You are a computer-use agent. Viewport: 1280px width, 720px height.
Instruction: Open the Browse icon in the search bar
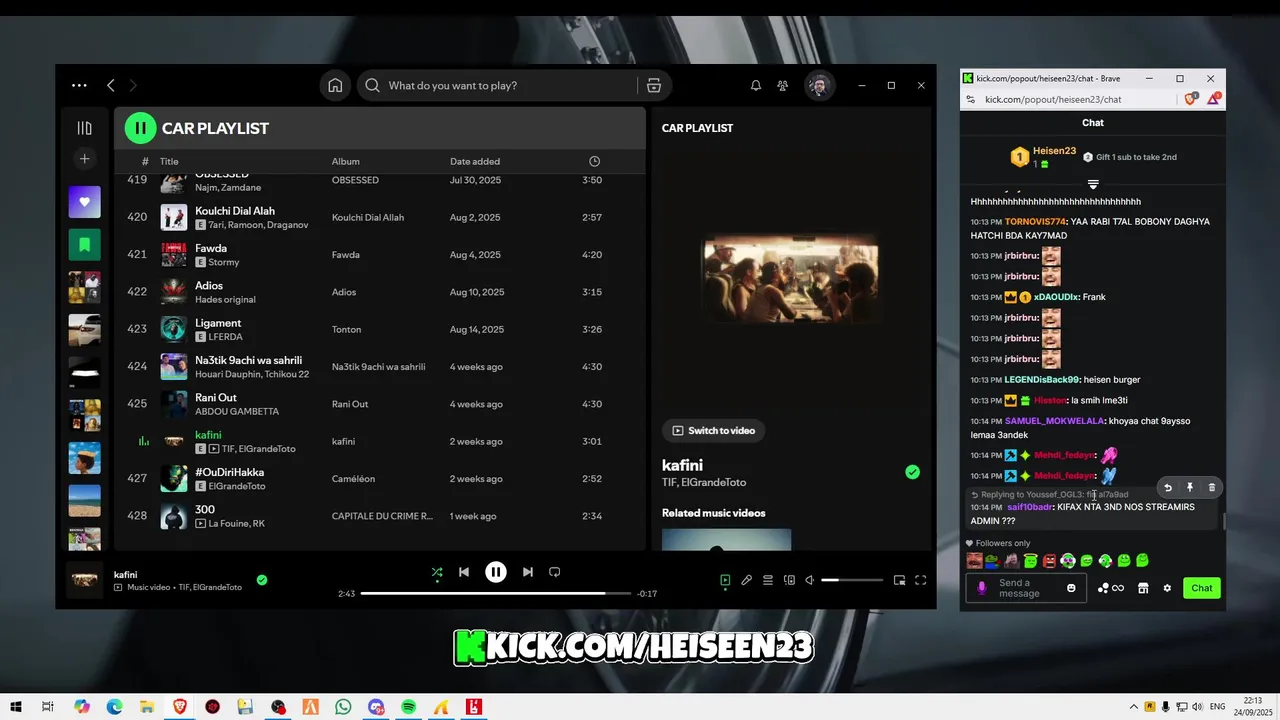(x=654, y=86)
